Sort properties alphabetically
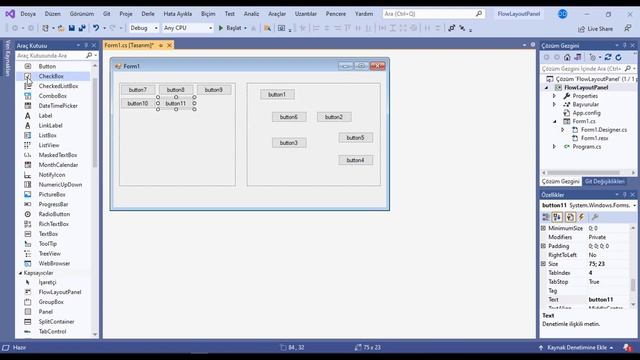 point(557,217)
